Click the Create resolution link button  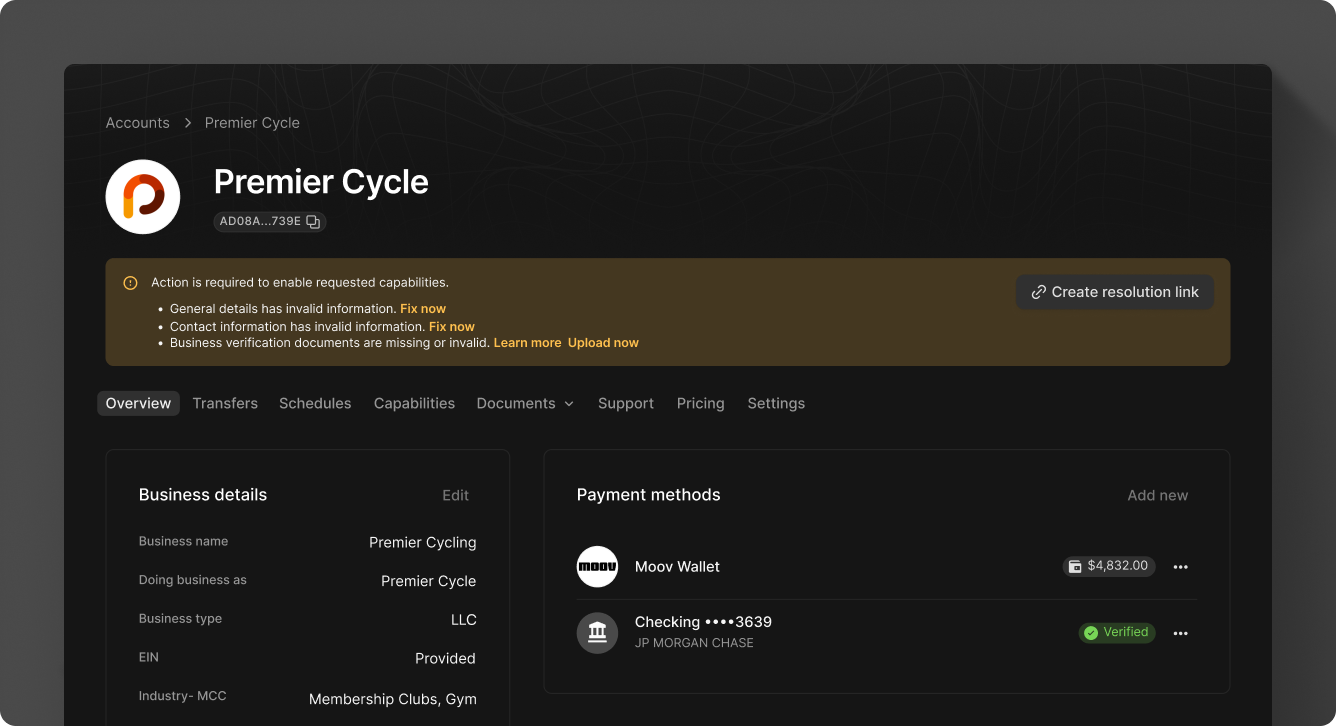click(1114, 292)
